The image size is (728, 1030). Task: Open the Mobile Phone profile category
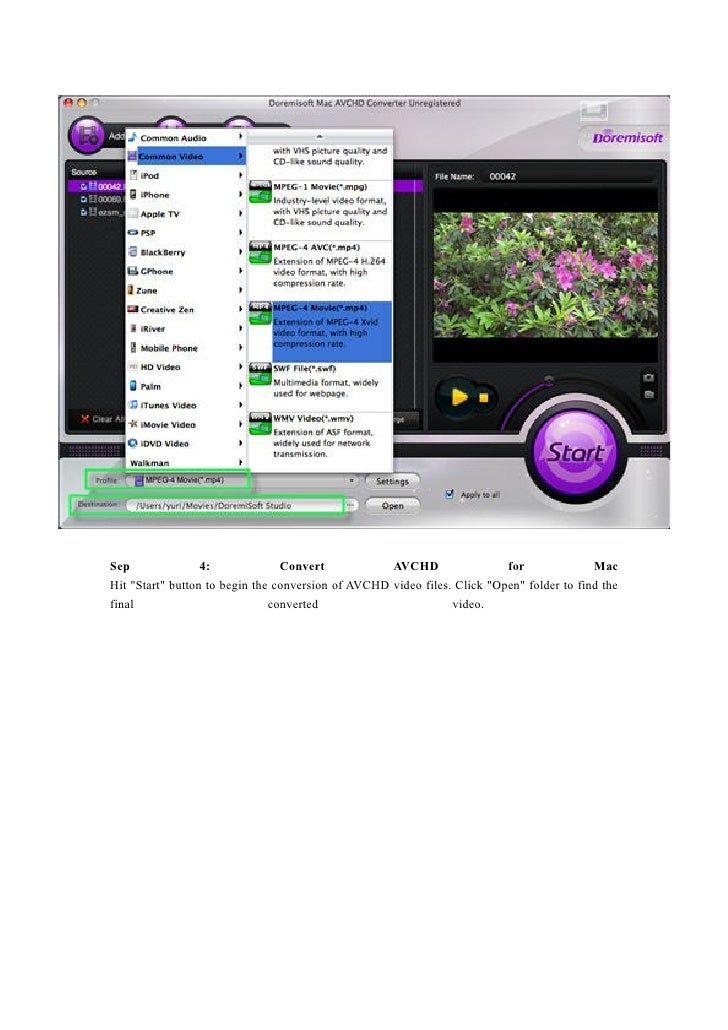pyautogui.click(x=186, y=347)
